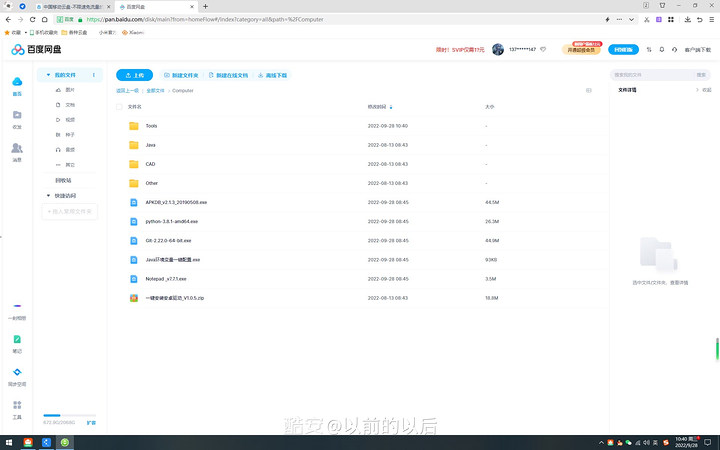Collapse the file details panel
The height and width of the screenshot is (450, 720).
click(x=703, y=90)
